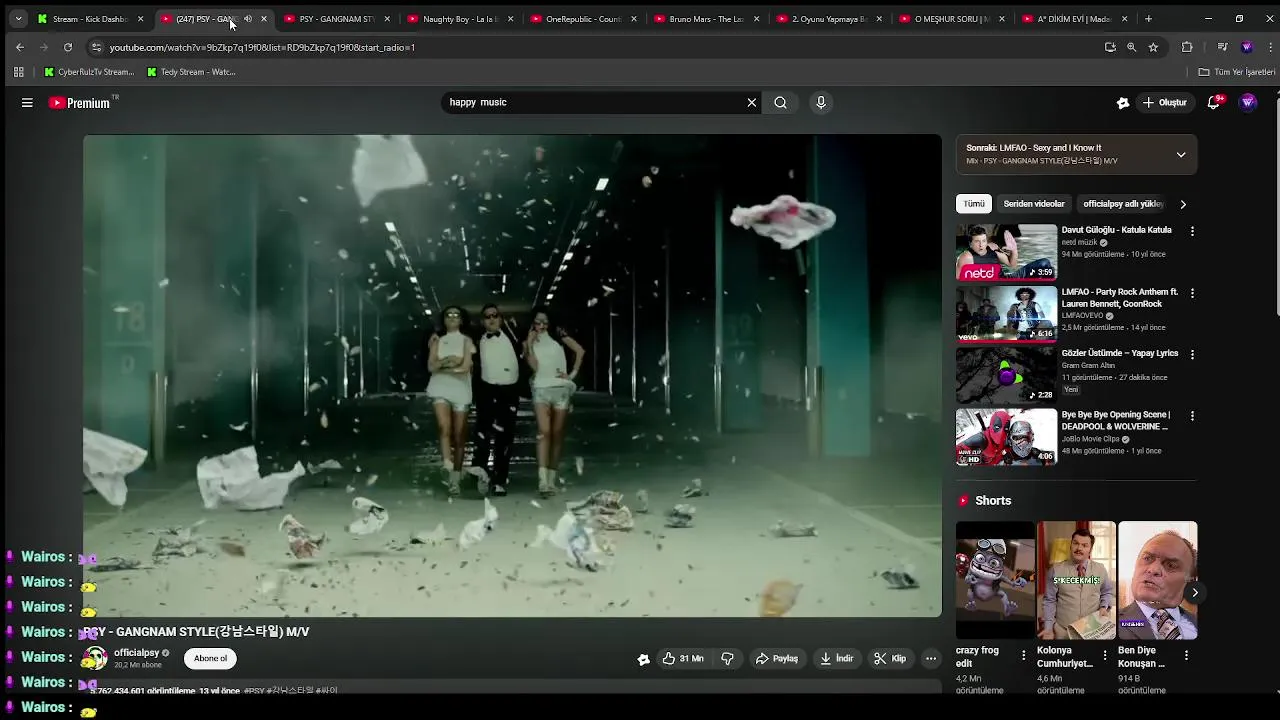Open the crazy frog edit short
The height and width of the screenshot is (720, 1280).
[x=995, y=580]
